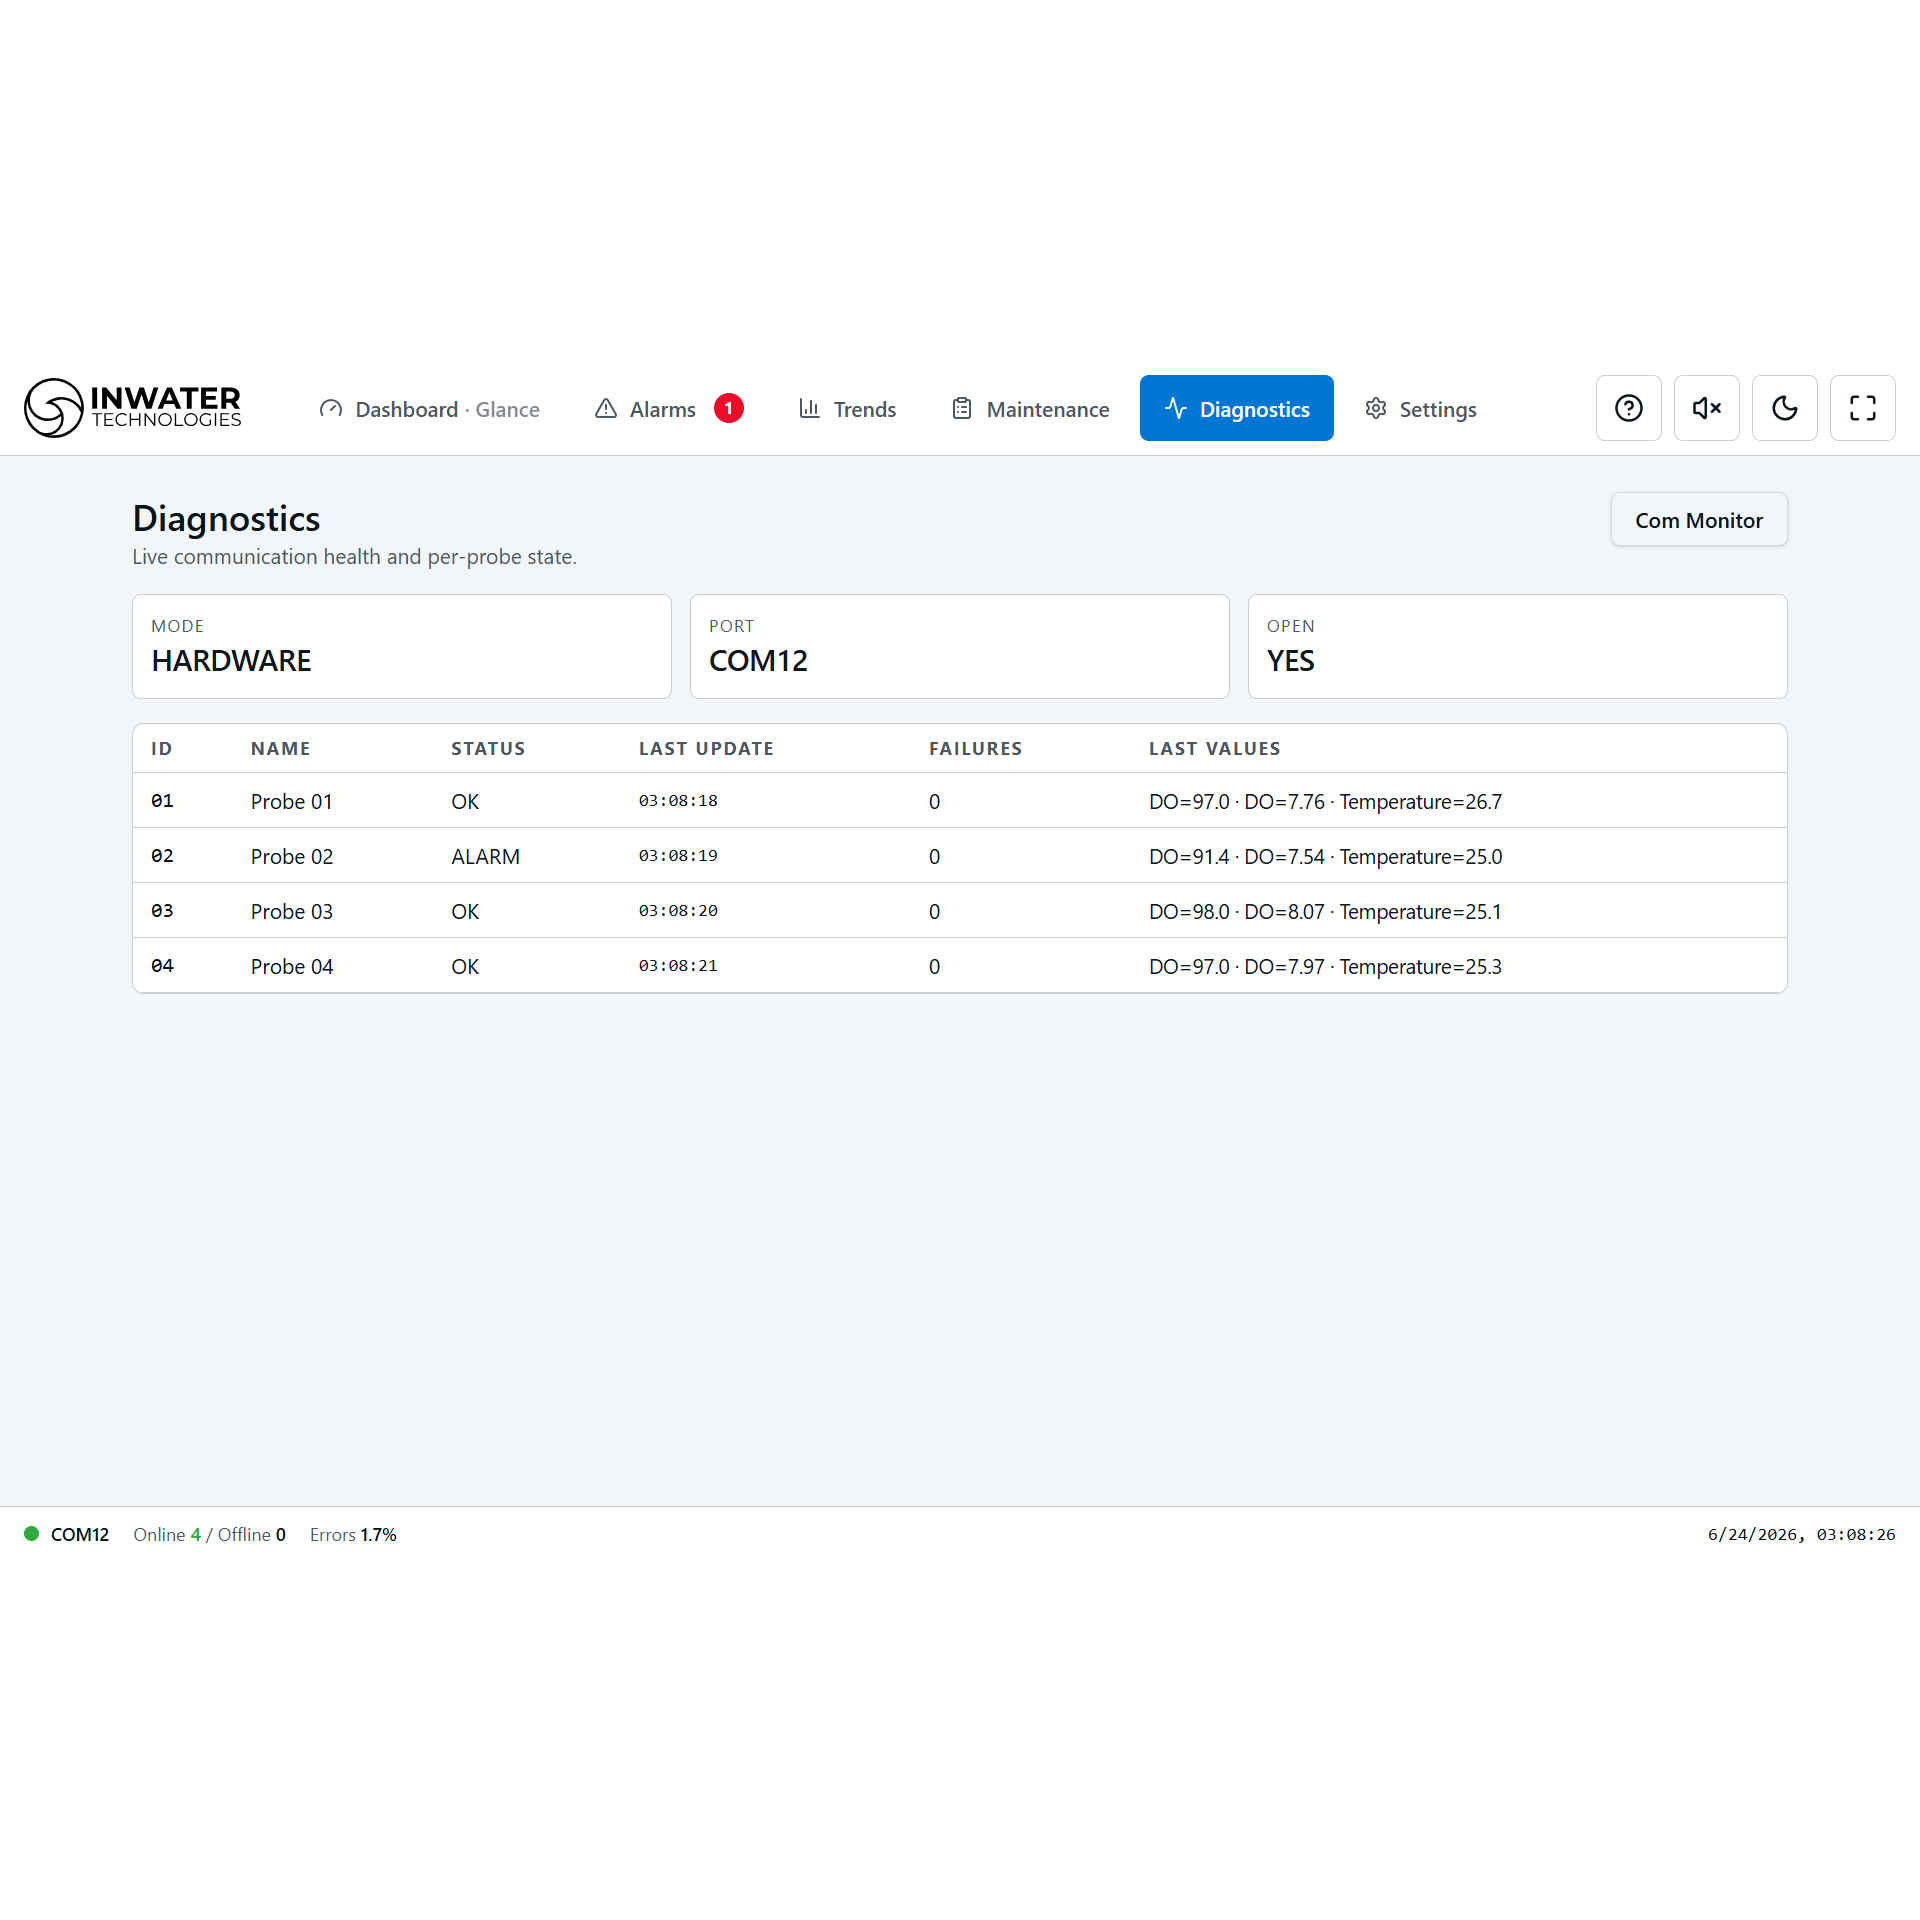The height and width of the screenshot is (1920, 1920).
Task: Click the Inwater Technologies logo
Action: tap(133, 408)
